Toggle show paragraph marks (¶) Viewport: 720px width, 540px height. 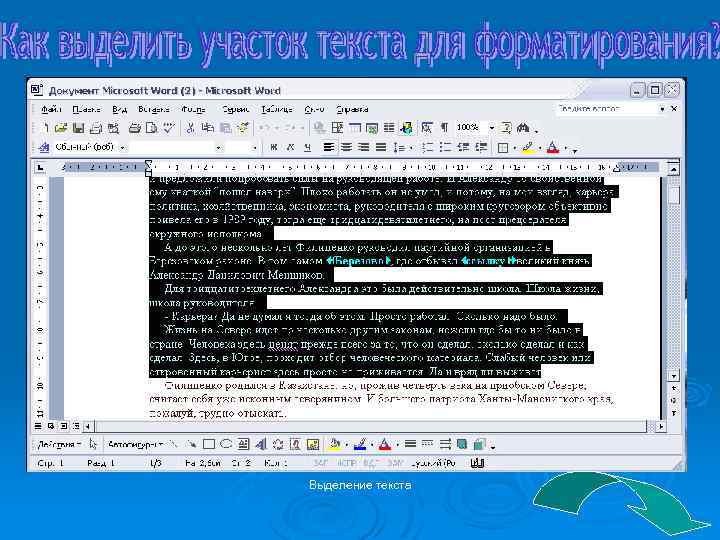click(x=444, y=128)
